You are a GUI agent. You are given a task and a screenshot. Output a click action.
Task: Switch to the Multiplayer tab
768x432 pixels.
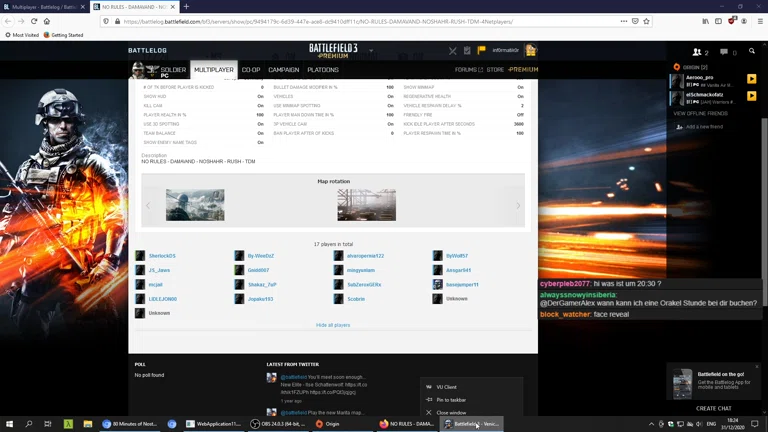pyautogui.click(x=214, y=70)
